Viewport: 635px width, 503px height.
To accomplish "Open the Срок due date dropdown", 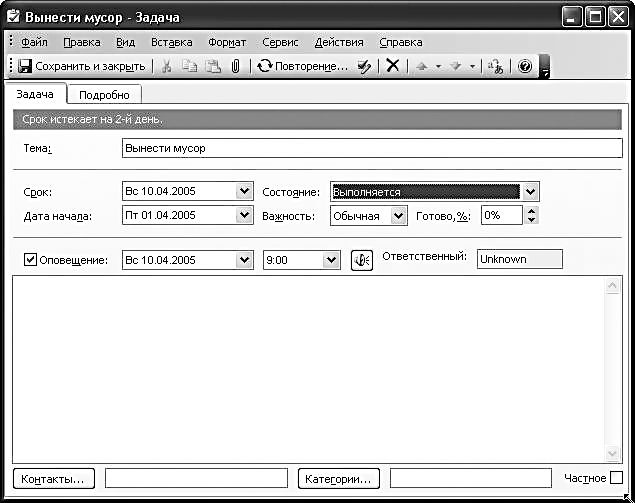I will click(245, 191).
